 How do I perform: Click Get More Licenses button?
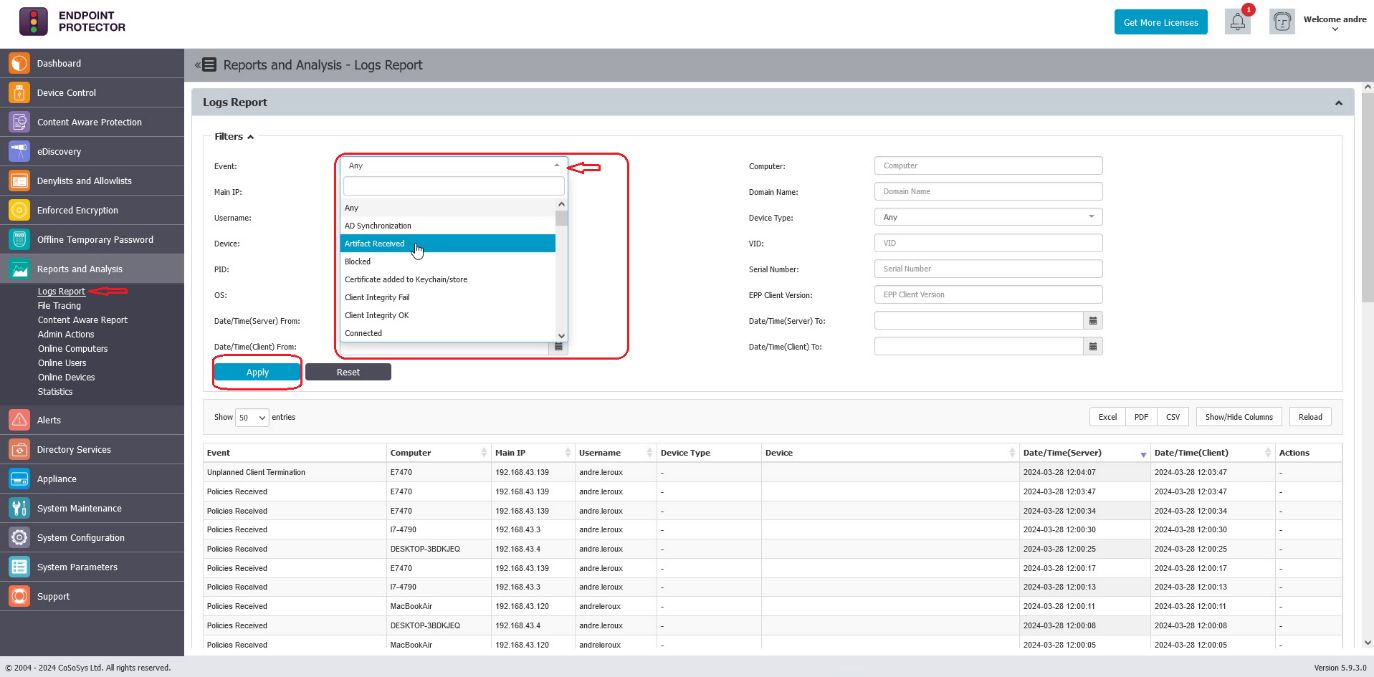coord(1160,22)
